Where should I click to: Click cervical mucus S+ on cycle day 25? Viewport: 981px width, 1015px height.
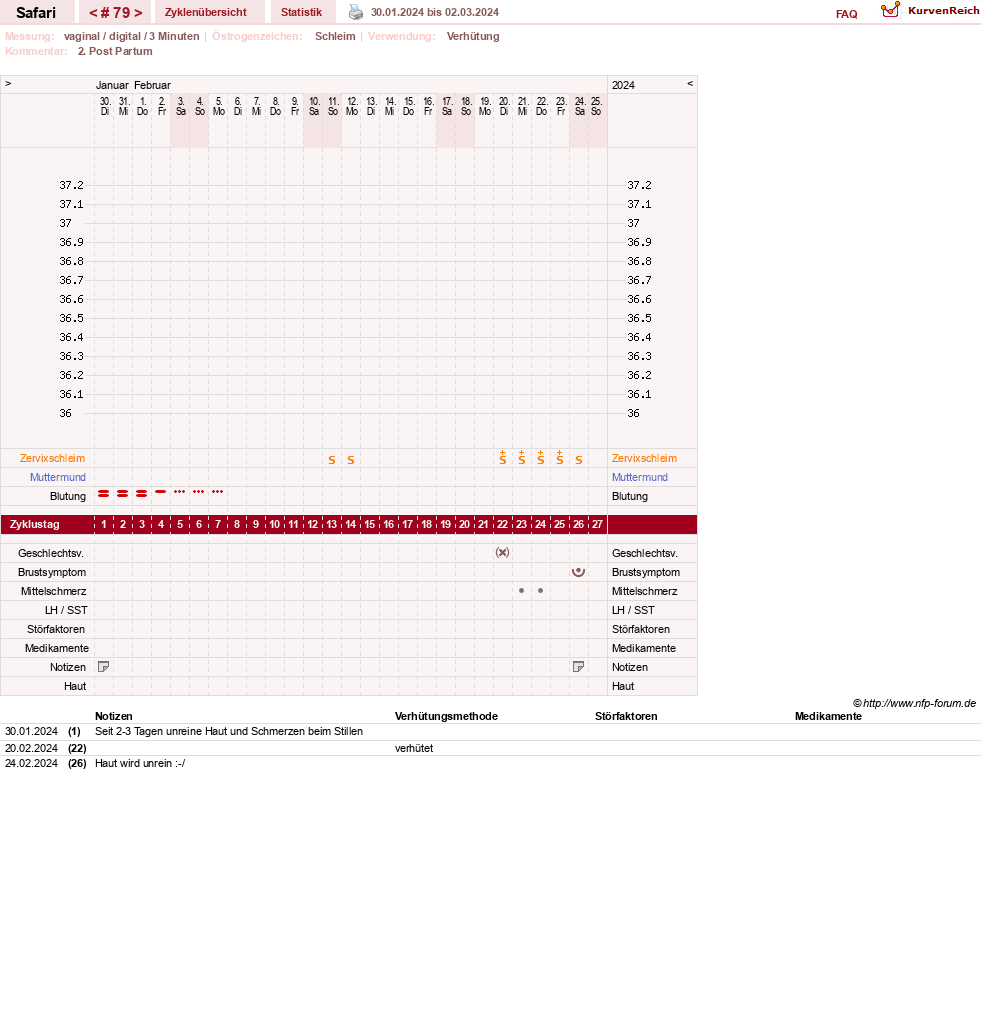point(559,458)
